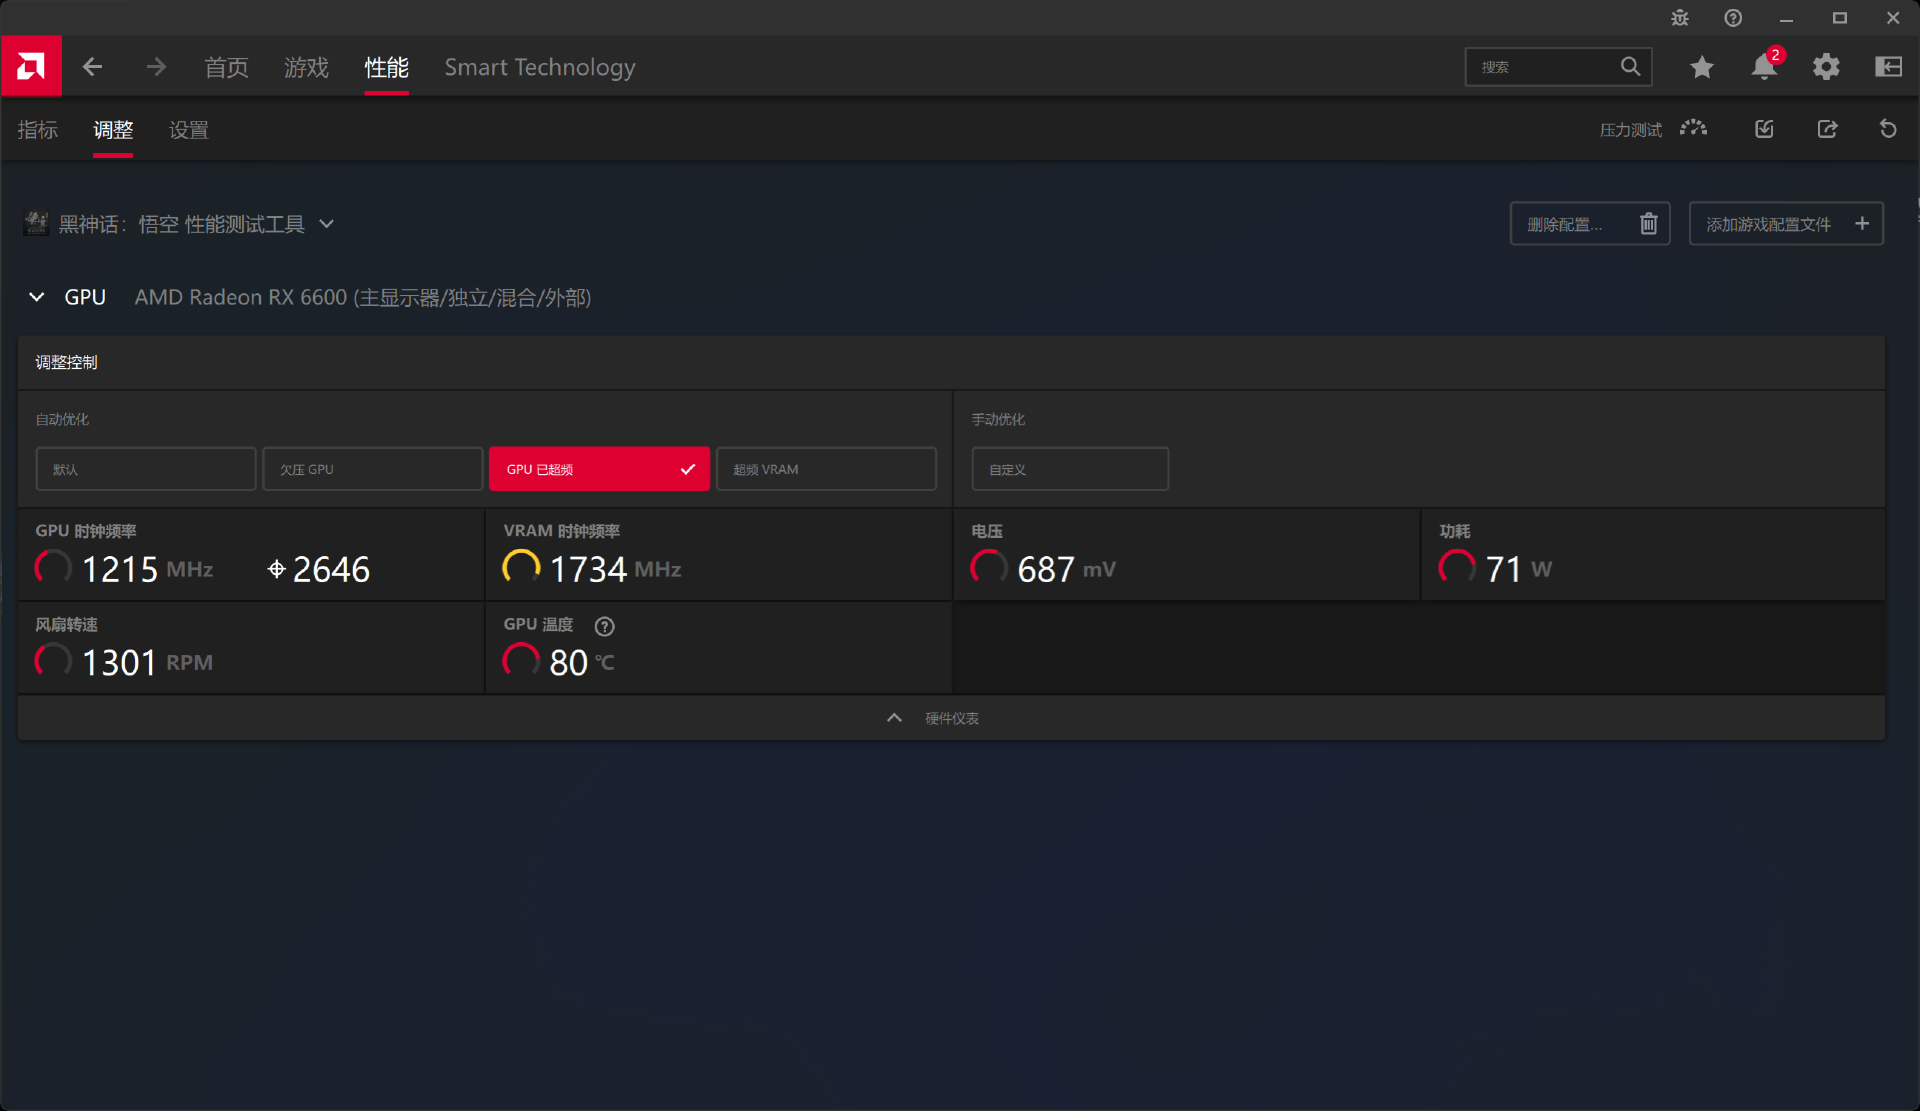Click the voltage 687 mV gauge

point(989,568)
